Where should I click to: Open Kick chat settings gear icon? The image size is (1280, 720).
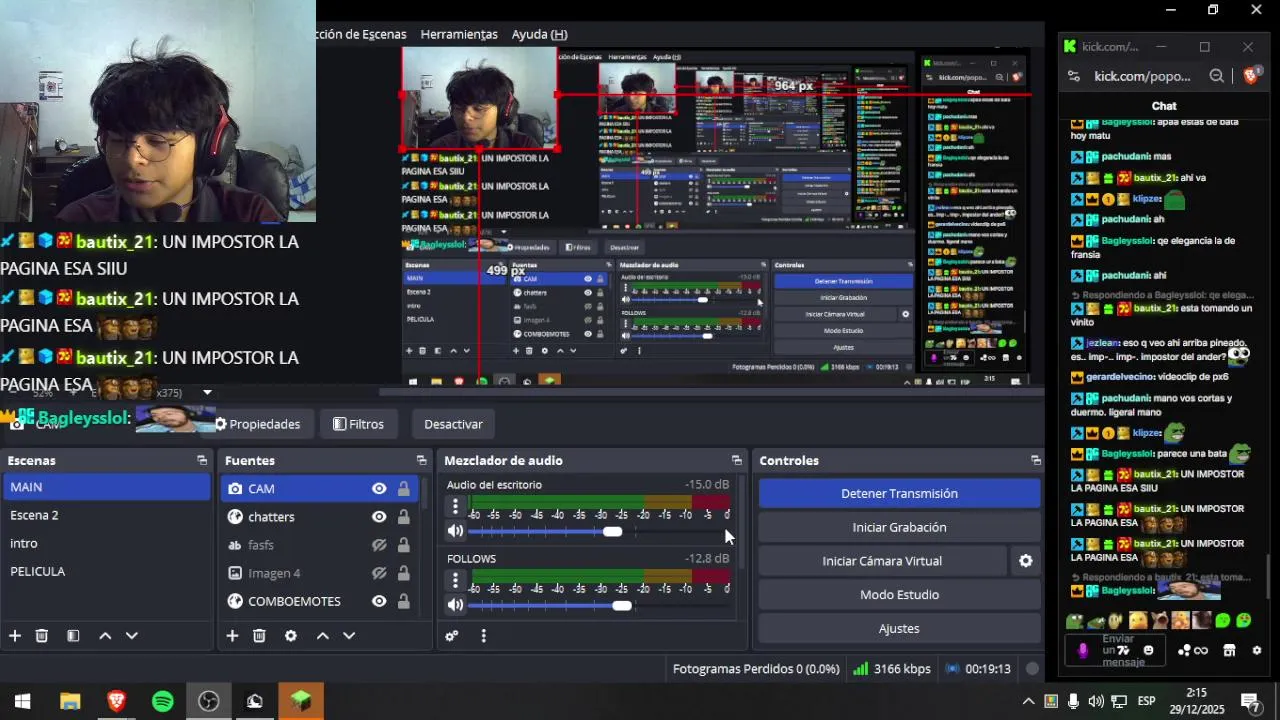tap(1257, 651)
